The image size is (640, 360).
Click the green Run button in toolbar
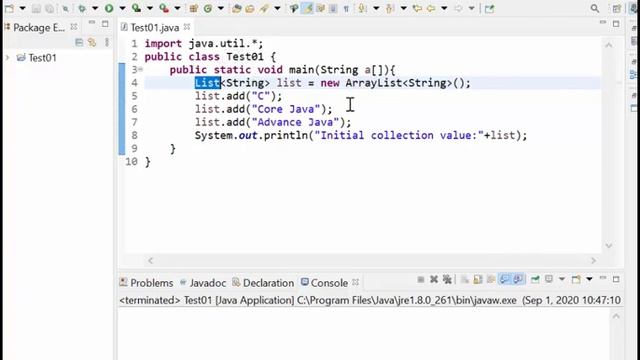[109, 8]
